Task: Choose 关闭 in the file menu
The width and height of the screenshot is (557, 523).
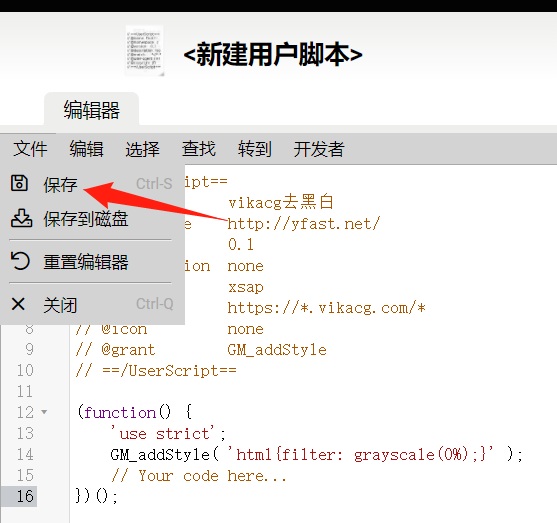Action: click(92, 305)
